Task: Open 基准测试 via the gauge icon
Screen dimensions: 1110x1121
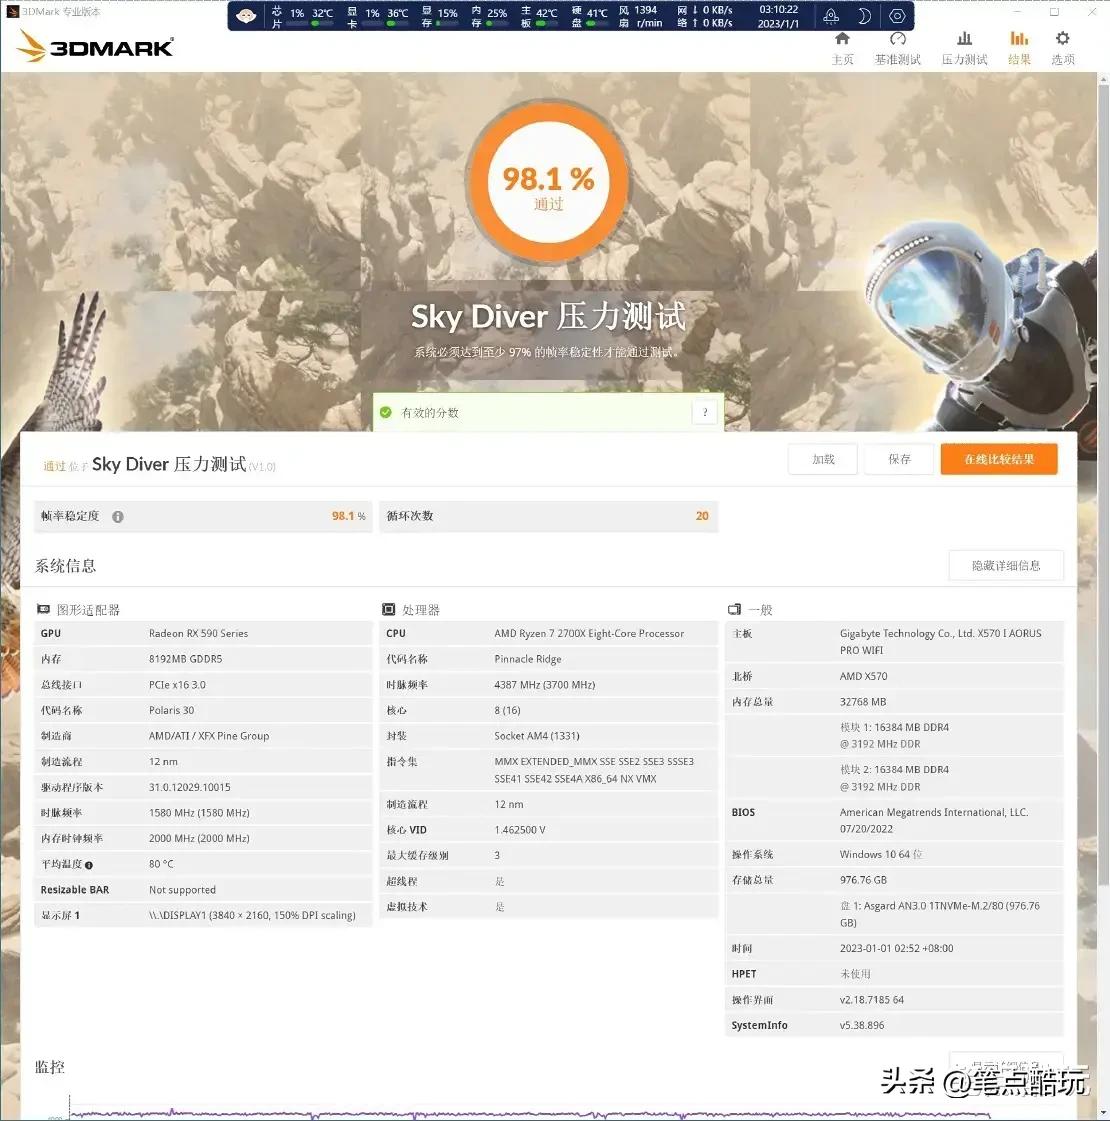Action: point(897,46)
